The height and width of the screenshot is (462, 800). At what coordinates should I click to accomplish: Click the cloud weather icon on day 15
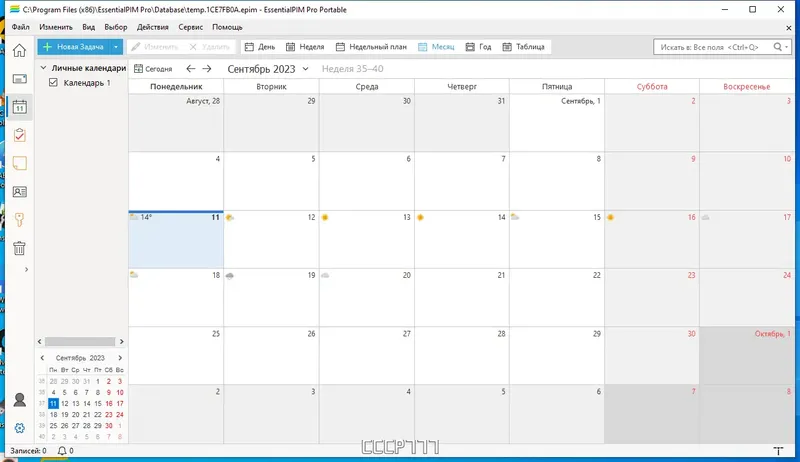point(515,217)
